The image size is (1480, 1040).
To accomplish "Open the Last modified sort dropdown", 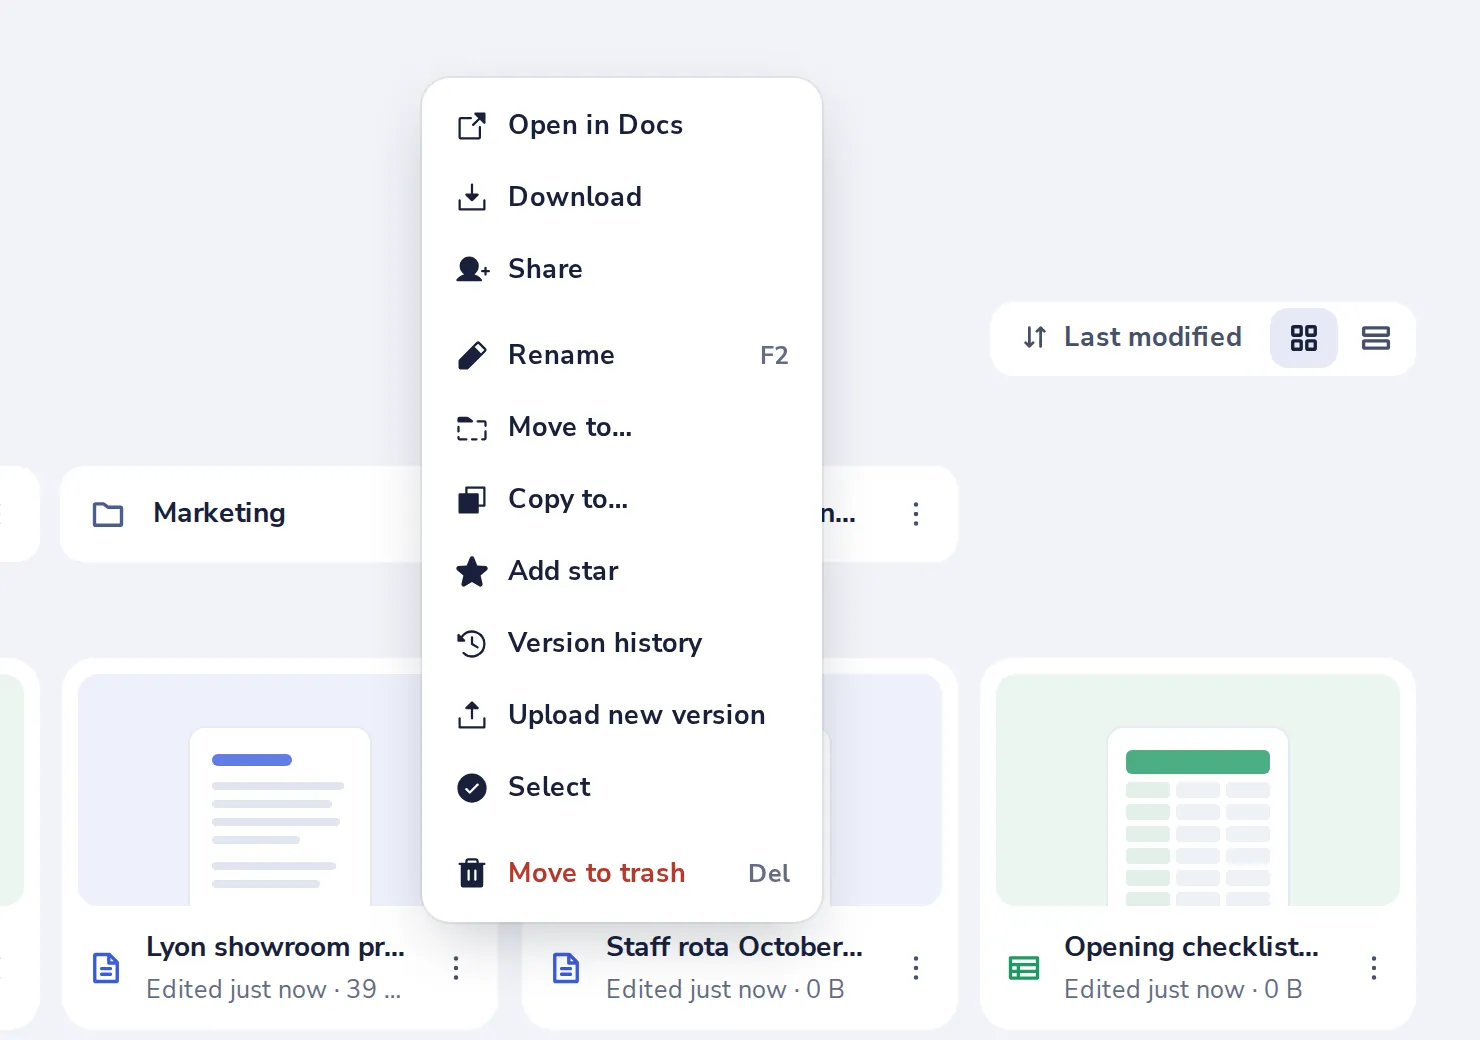I will click(x=1132, y=337).
